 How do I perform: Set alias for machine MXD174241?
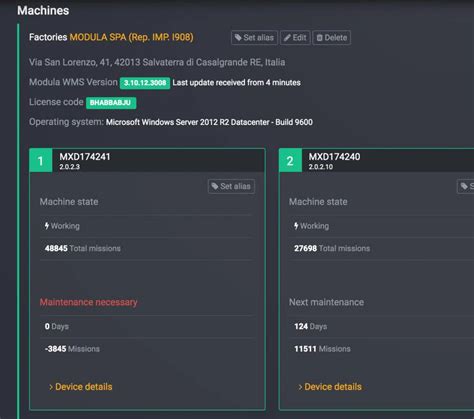pyautogui.click(x=231, y=186)
